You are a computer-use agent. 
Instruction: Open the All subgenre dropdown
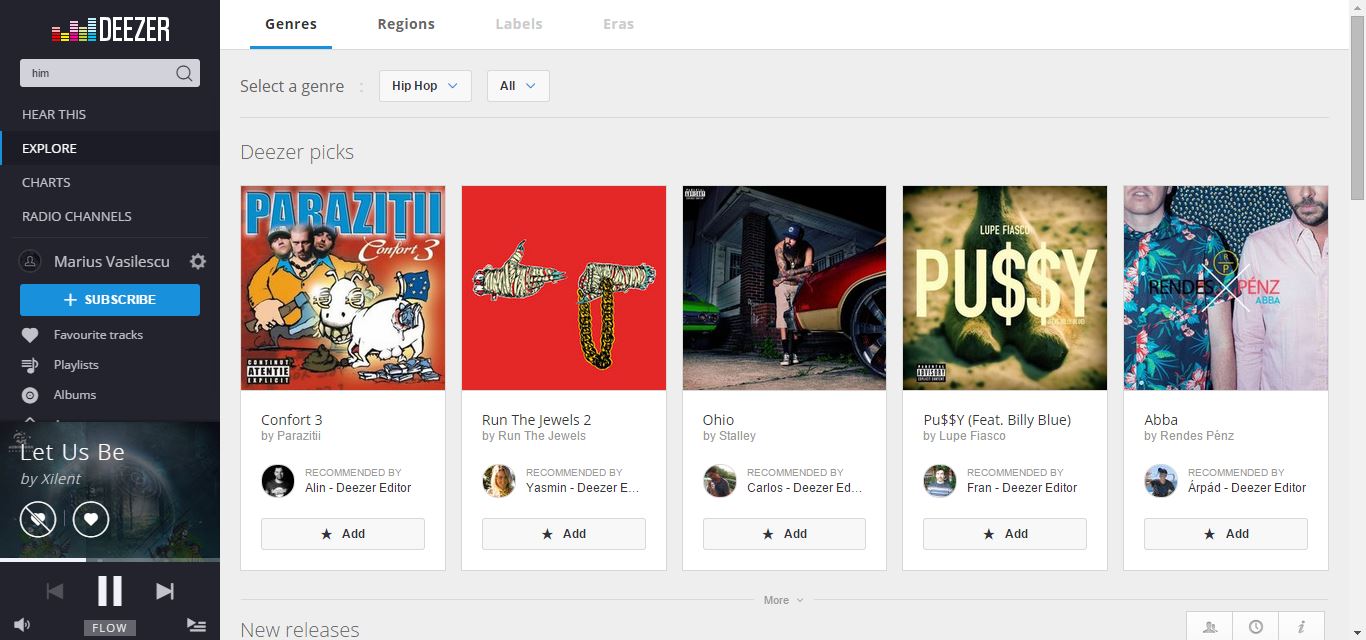pos(518,86)
